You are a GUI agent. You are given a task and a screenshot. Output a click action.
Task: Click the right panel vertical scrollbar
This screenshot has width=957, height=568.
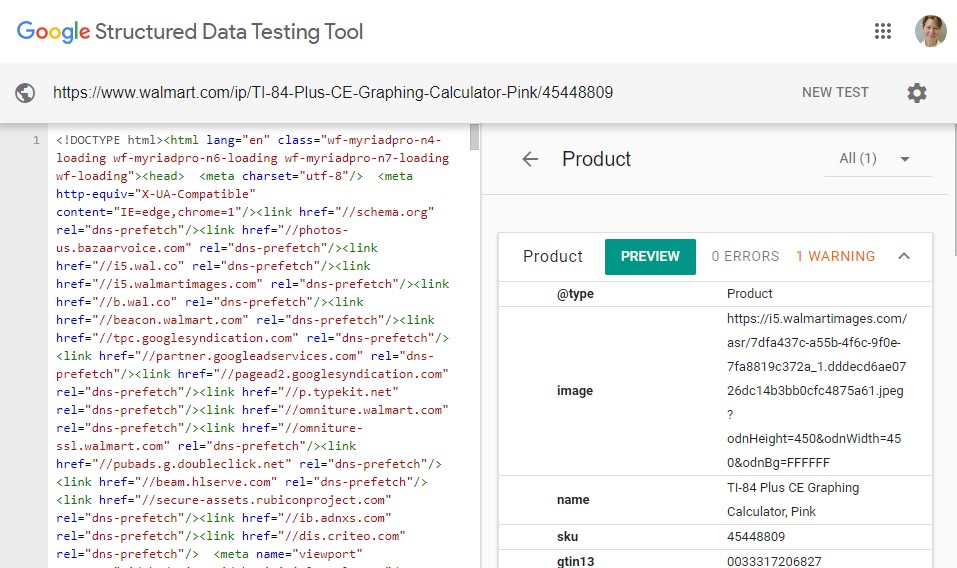coord(954,189)
